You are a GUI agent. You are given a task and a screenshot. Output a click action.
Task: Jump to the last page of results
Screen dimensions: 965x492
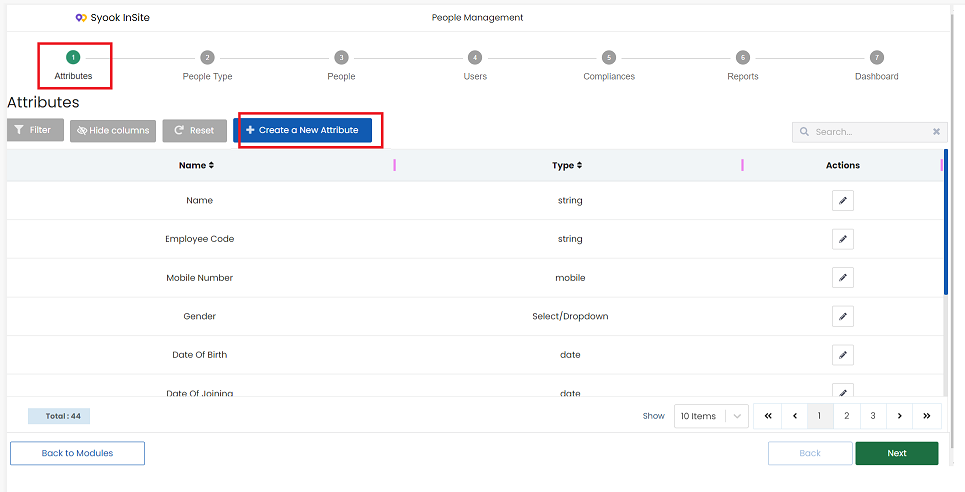[x=927, y=416]
